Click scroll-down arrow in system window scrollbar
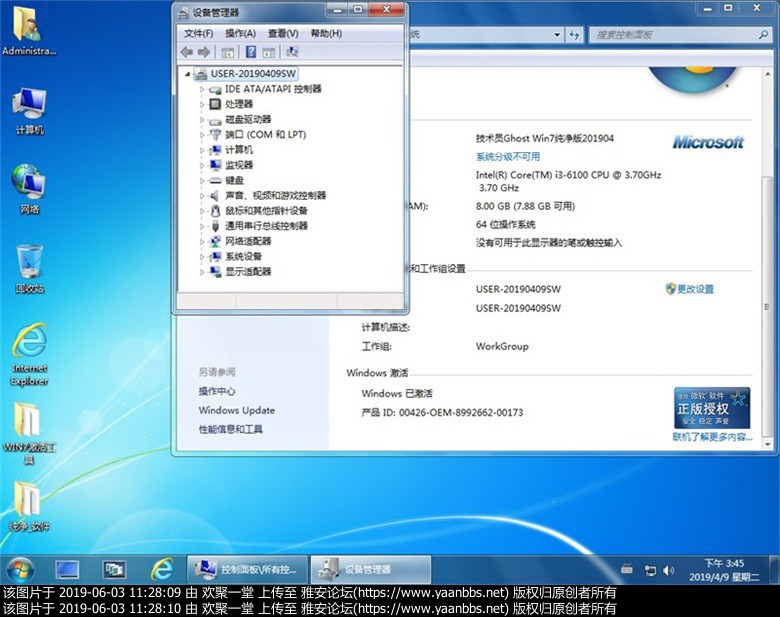This screenshot has width=780, height=617. pyautogui.click(x=768, y=443)
